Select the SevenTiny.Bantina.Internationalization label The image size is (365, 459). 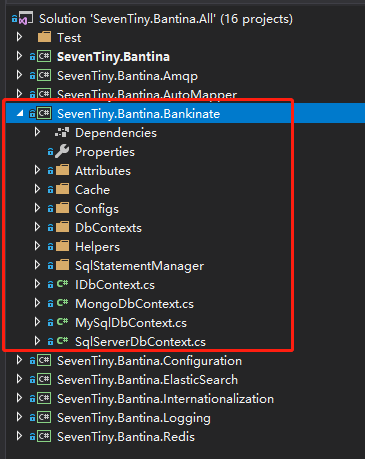coord(165,399)
